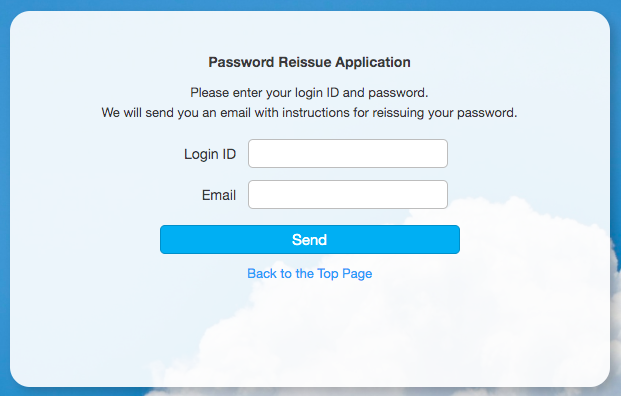The height and width of the screenshot is (396, 621).
Task: Click the word 'password' in the heading
Action: [x=241, y=62]
